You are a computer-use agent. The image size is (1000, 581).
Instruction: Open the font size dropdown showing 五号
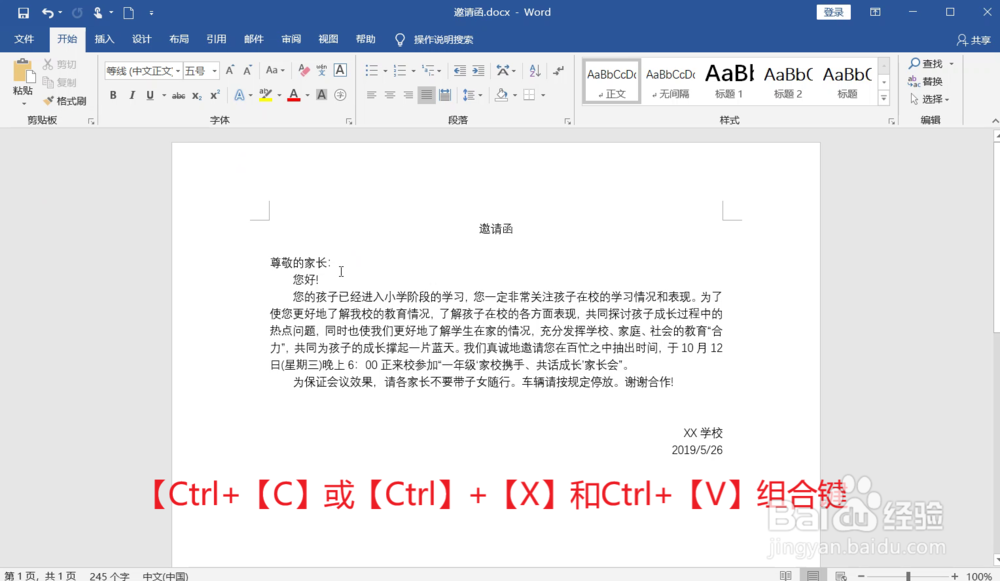(x=214, y=69)
